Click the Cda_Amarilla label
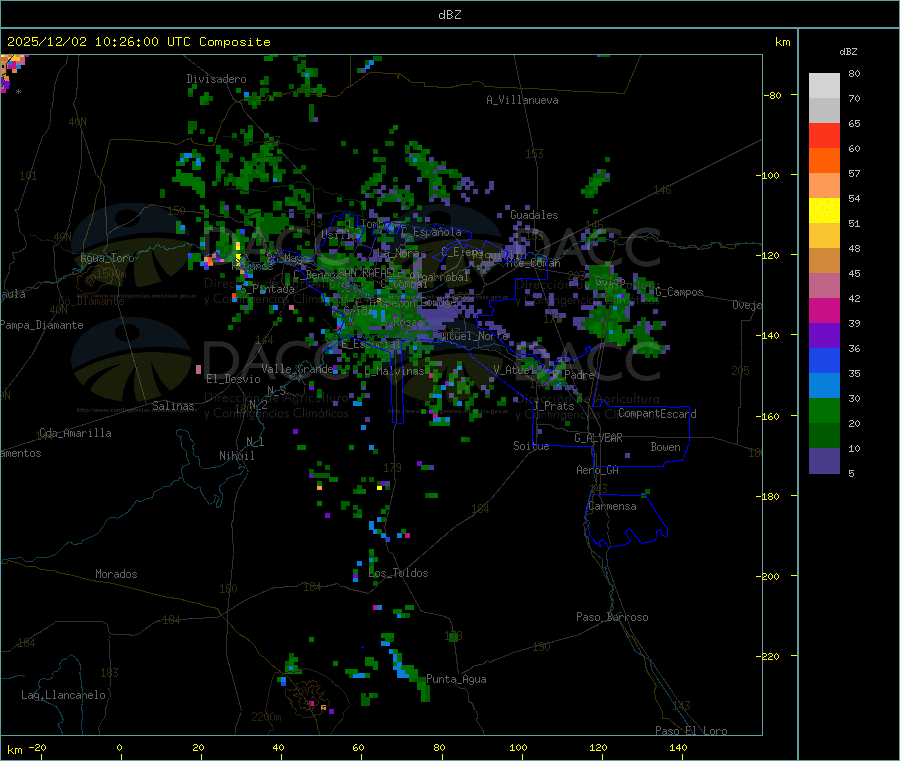Screen dimensions: 900x761 tap(75, 433)
